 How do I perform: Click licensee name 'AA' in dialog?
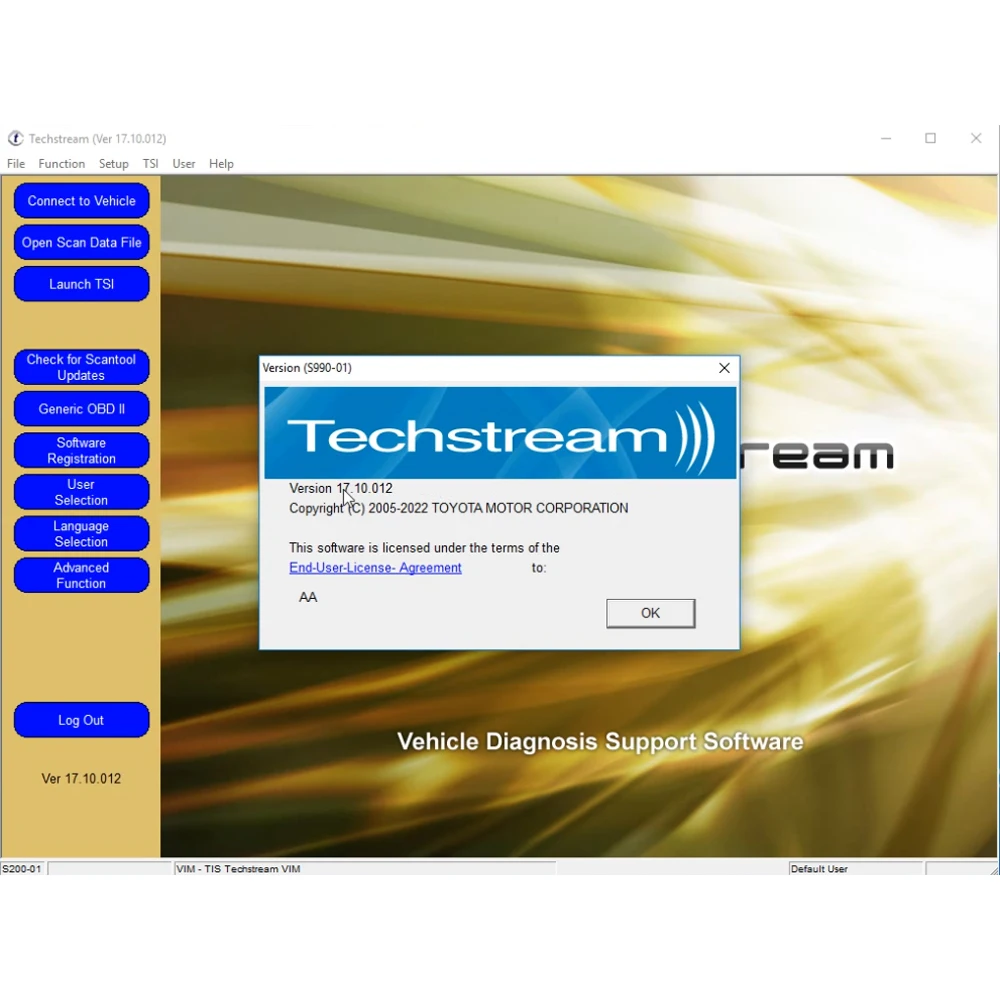coord(308,597)
